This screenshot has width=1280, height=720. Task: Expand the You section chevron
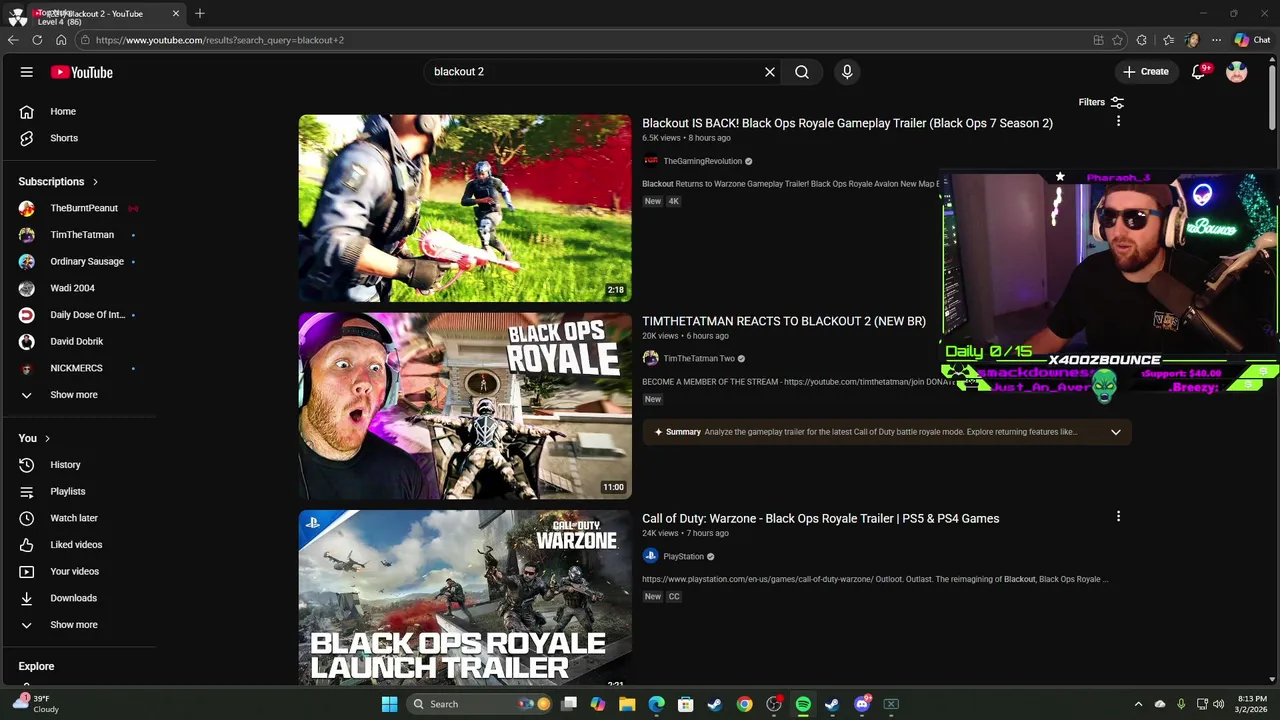[47, 438]
